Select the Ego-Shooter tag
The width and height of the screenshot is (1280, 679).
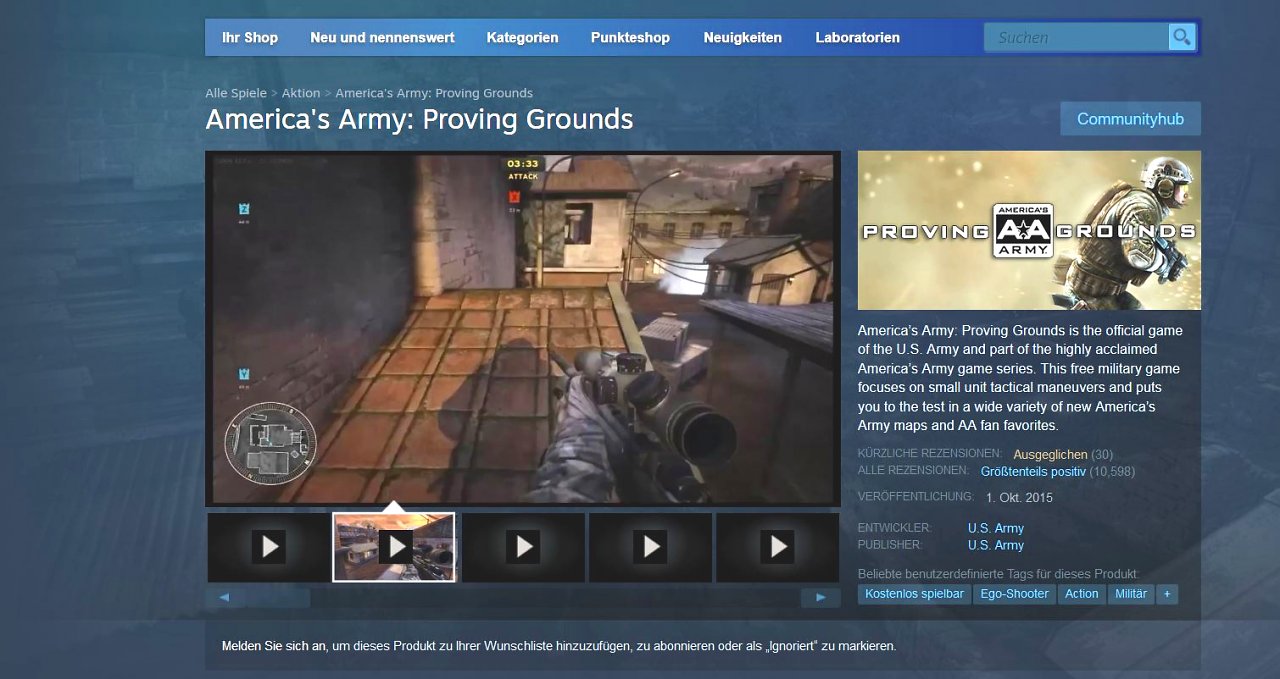1015,594
